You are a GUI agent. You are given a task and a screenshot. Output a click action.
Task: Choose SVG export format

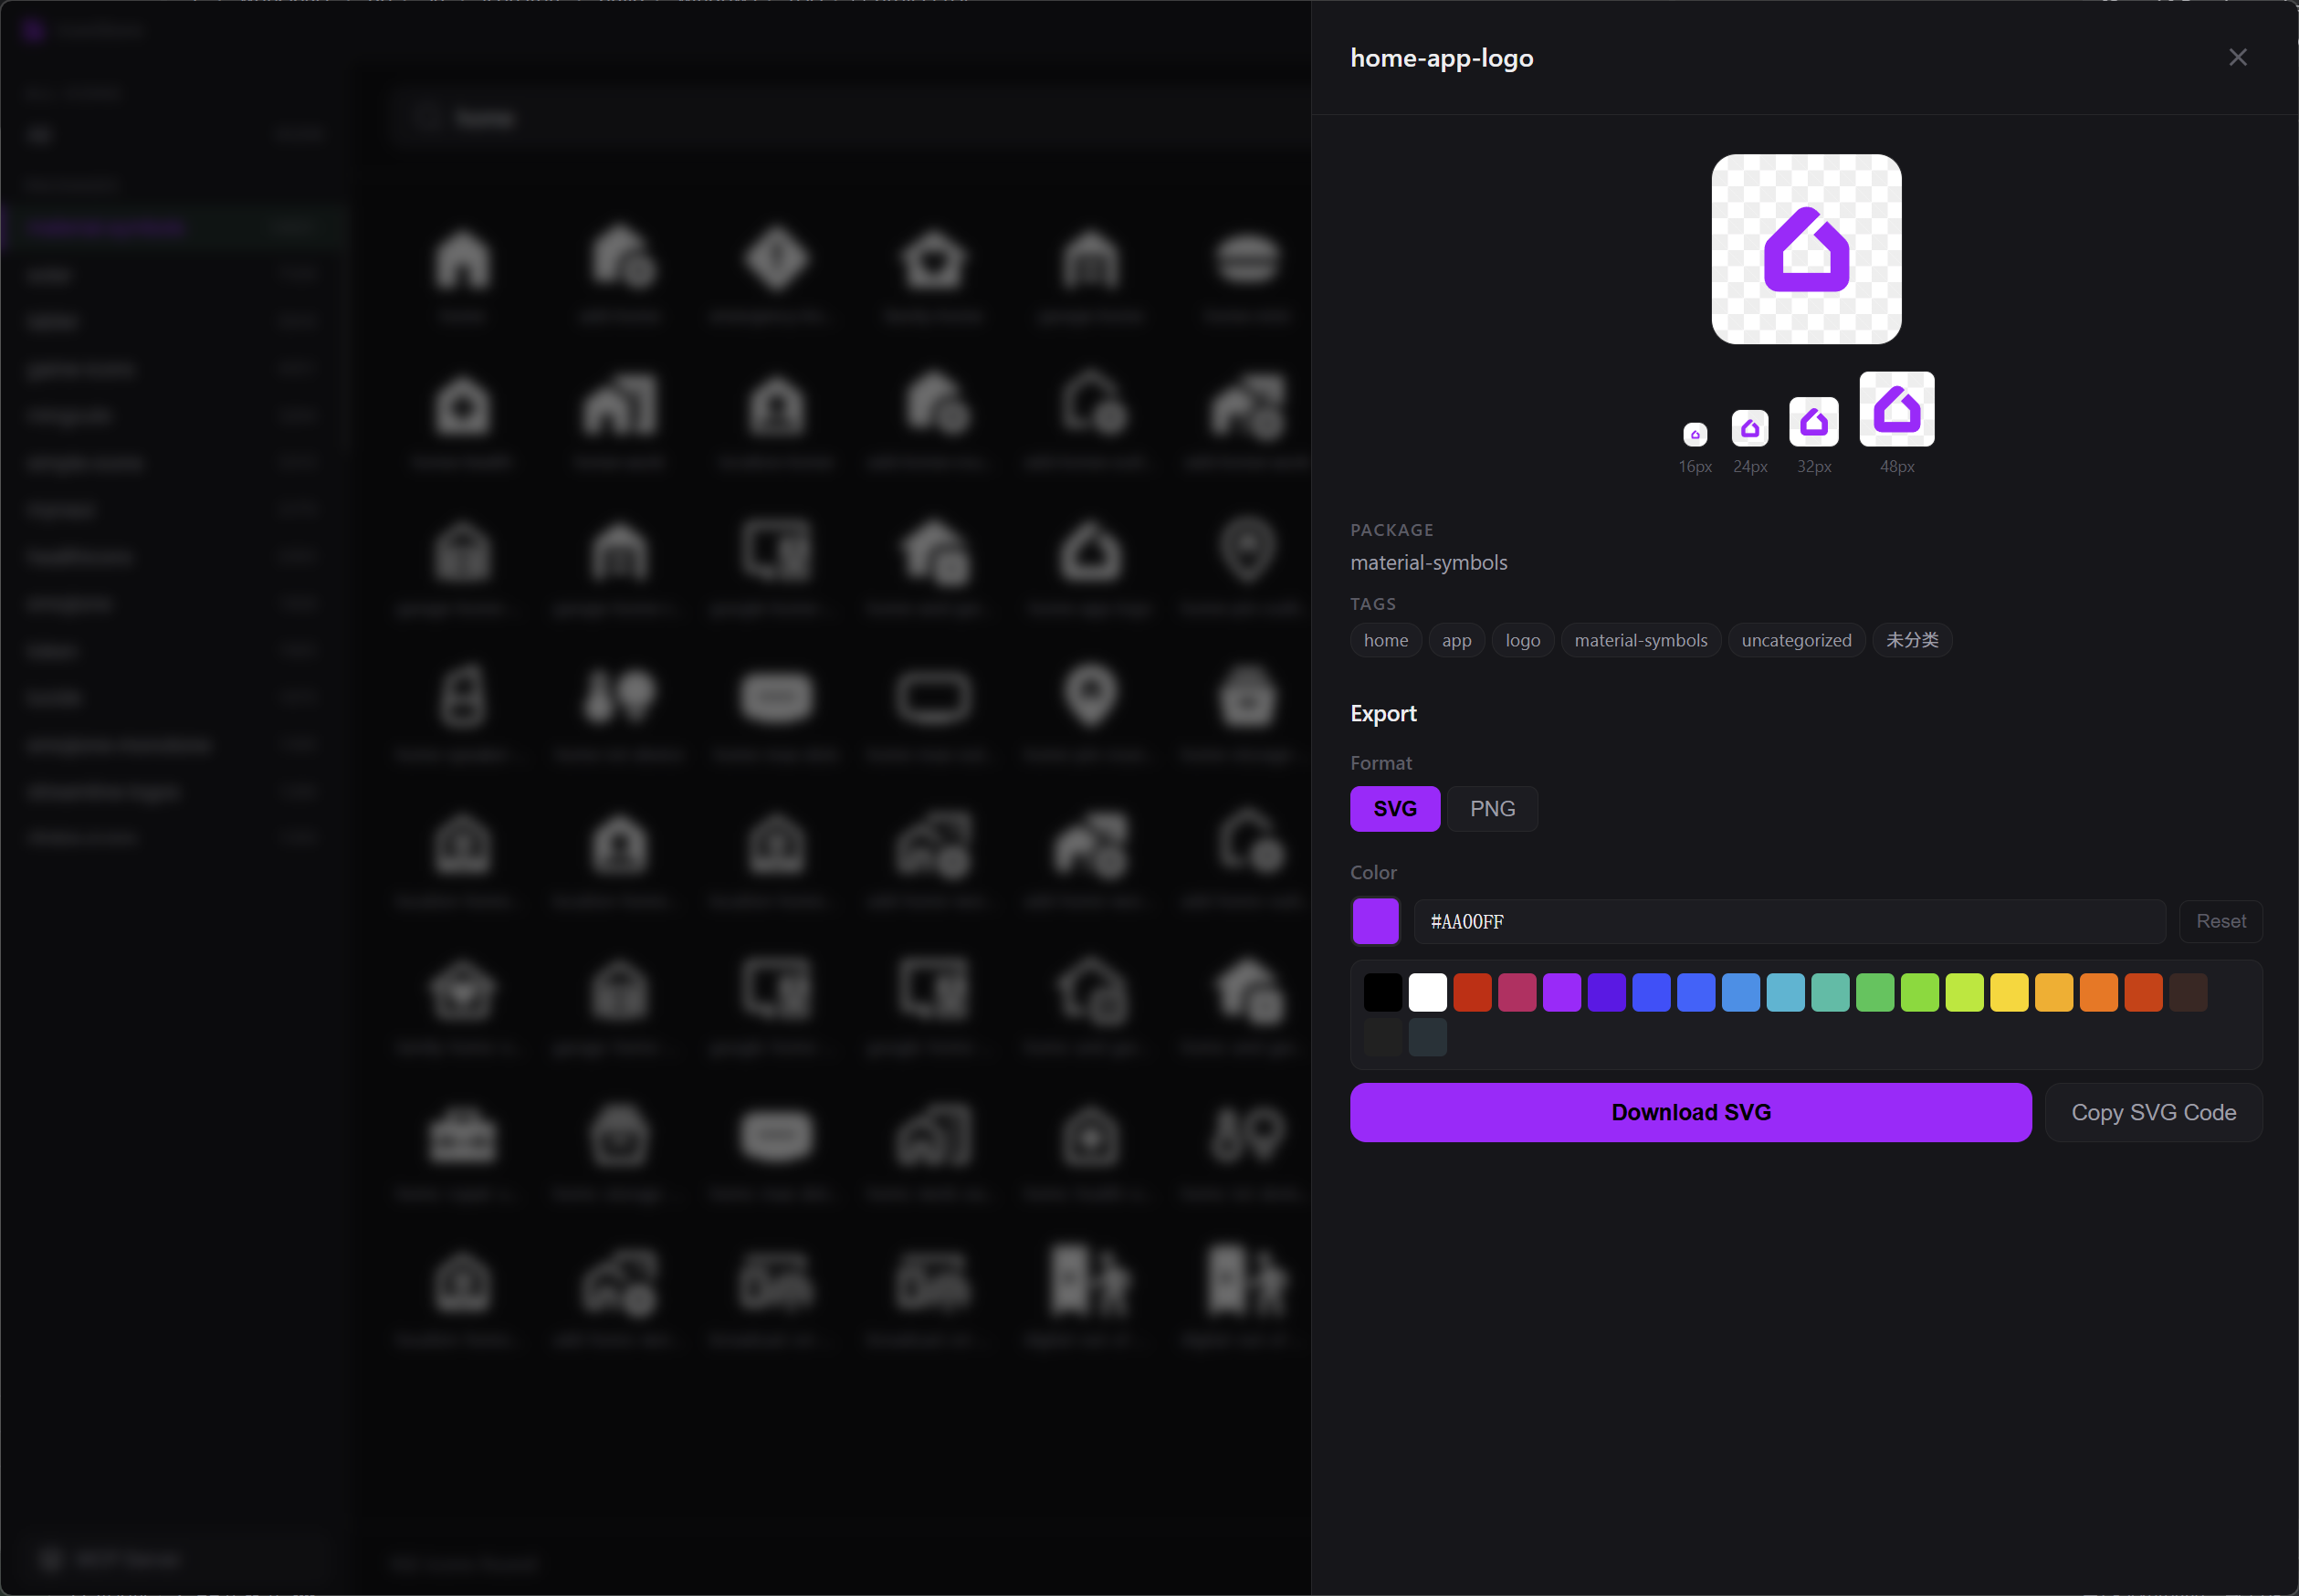point(1394,808)
